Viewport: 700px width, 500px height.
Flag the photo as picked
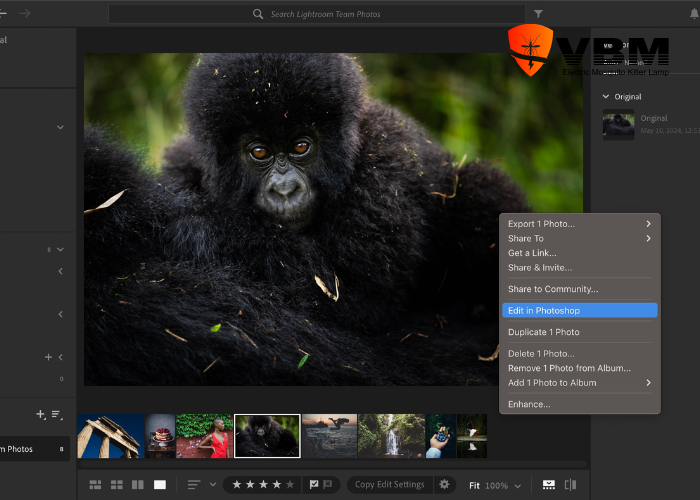click(x=314, y=484)
